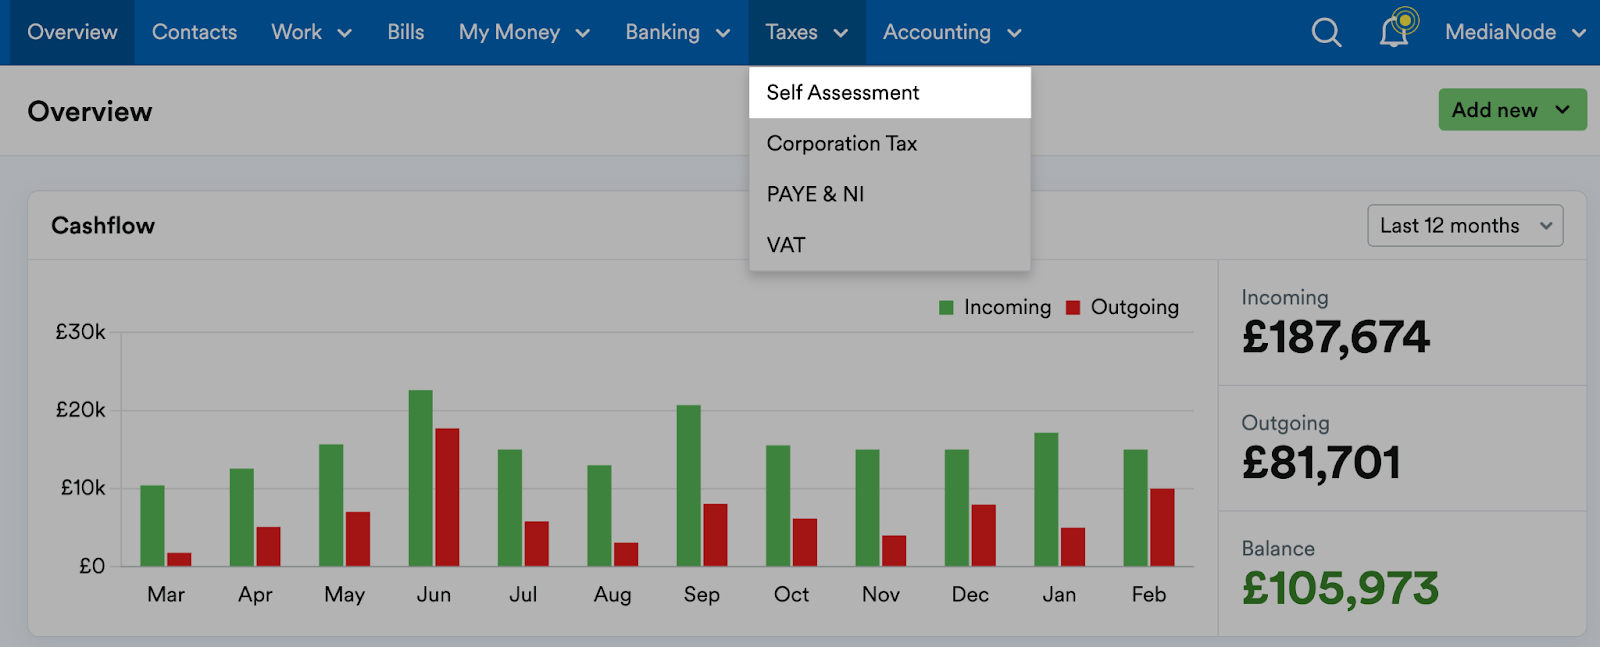Choose VAT from the Taxes menu
The width and height of the screenshot is (1600, 647).
[889, 246]
